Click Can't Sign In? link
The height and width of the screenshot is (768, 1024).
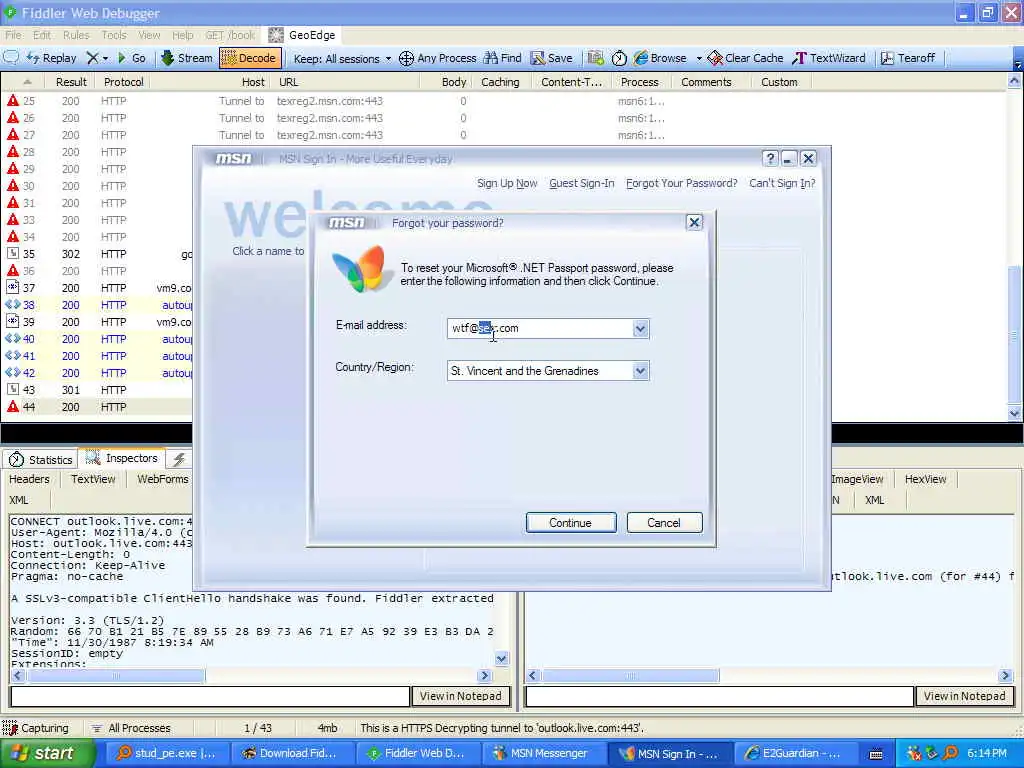[782, 183]
